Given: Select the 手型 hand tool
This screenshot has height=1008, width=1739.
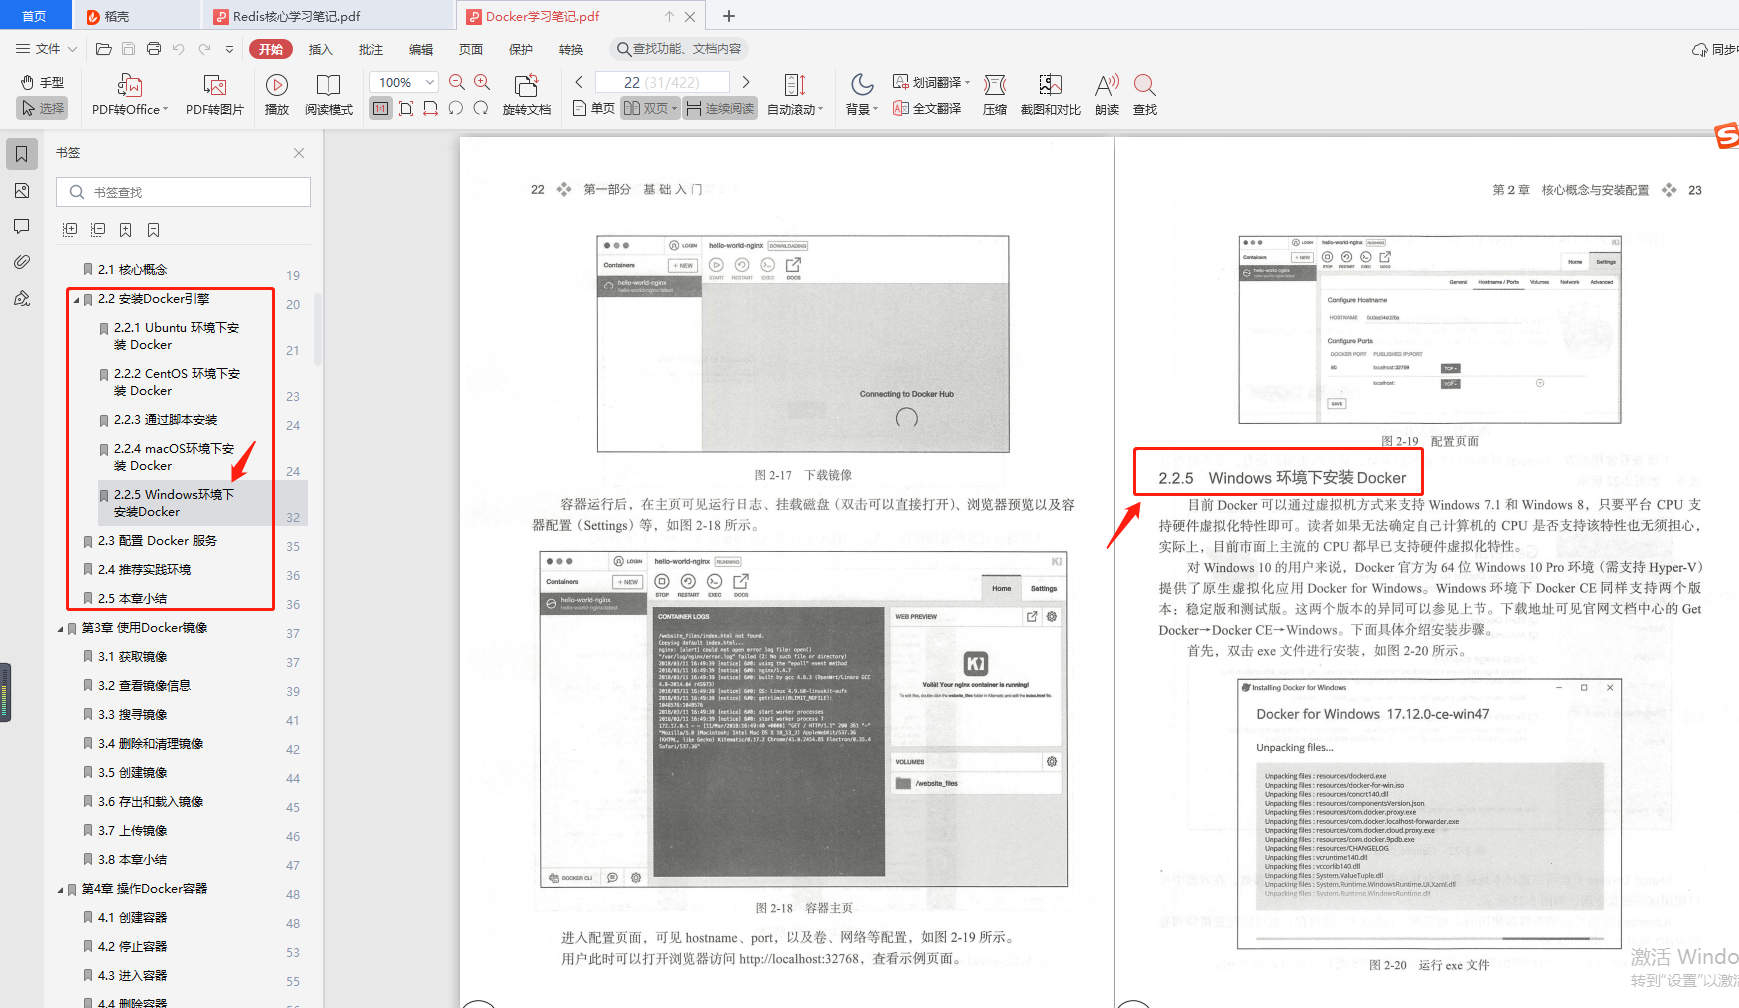Looking at the screenshot, I should [x=42, y=82].
